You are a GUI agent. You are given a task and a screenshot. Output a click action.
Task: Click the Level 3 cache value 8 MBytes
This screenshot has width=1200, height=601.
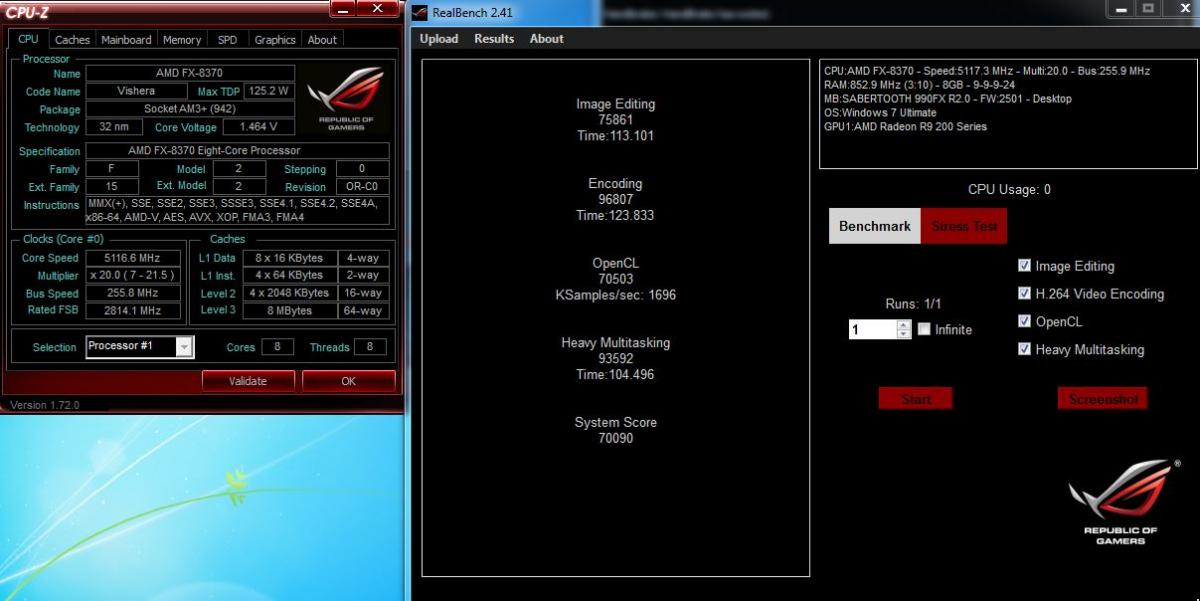[x=291, y=311]
